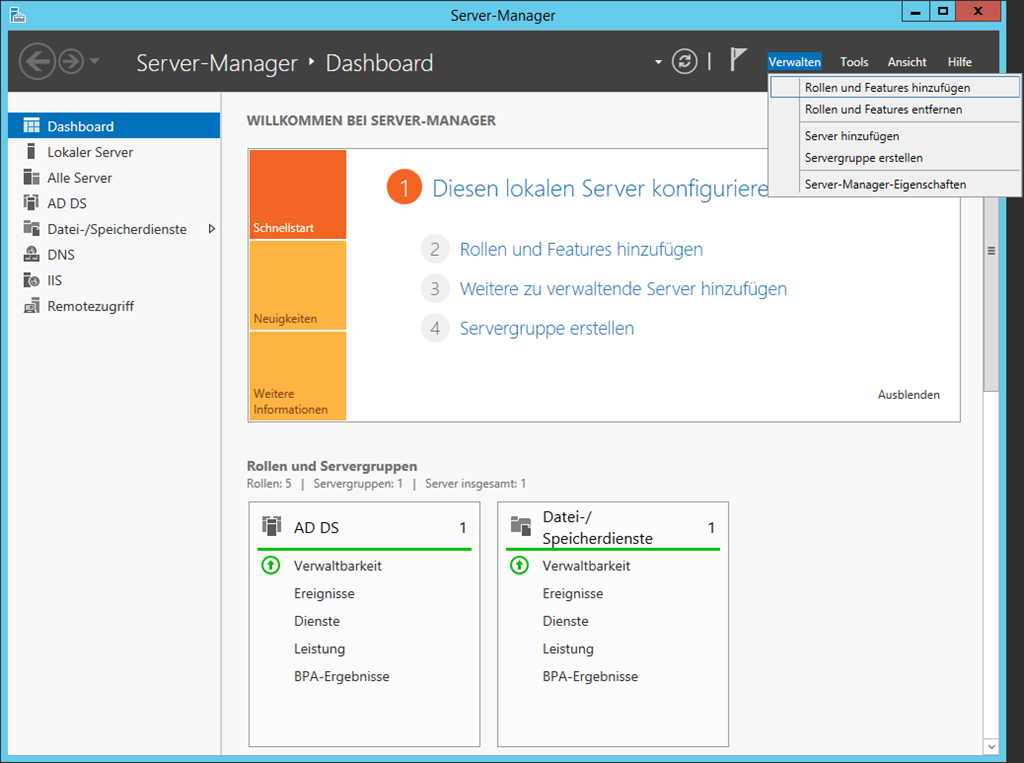Open Ereignisse in AD DS tile
The width and height of the screenshot is (1024, 763).
[x=324, y=593]
